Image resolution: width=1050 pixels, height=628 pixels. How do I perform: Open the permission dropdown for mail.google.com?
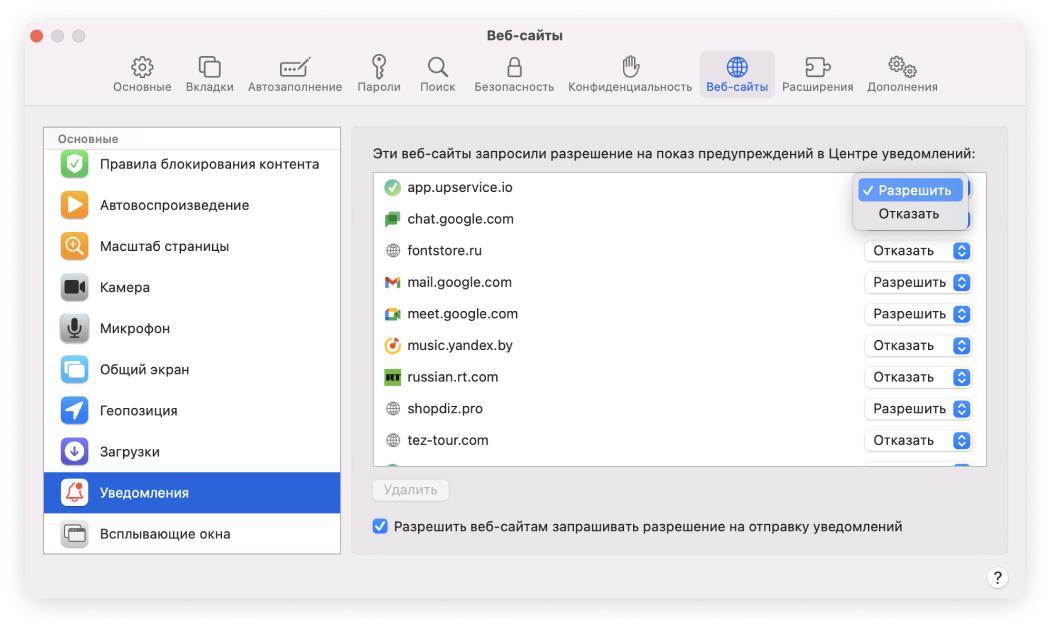point(918,282)
